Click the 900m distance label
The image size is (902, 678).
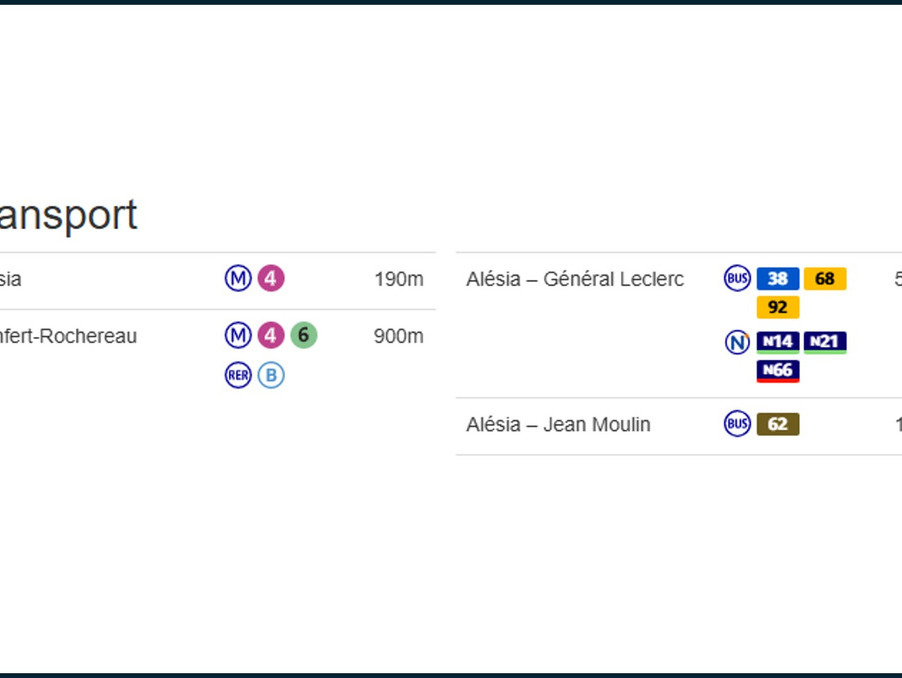(399, 336)
